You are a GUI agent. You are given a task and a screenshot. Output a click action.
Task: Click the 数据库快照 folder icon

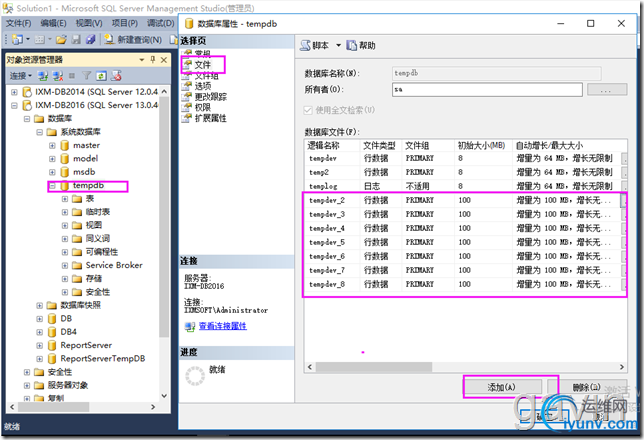(52, 305)
